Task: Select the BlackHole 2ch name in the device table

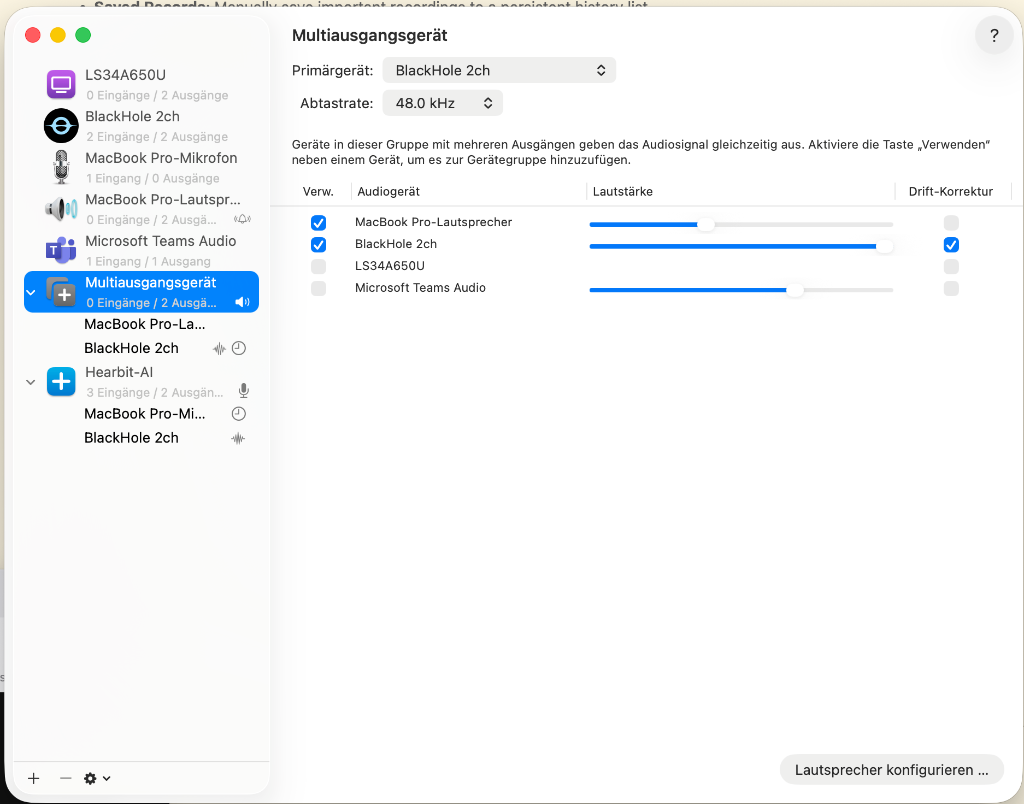Action: [x=396, y=244]
